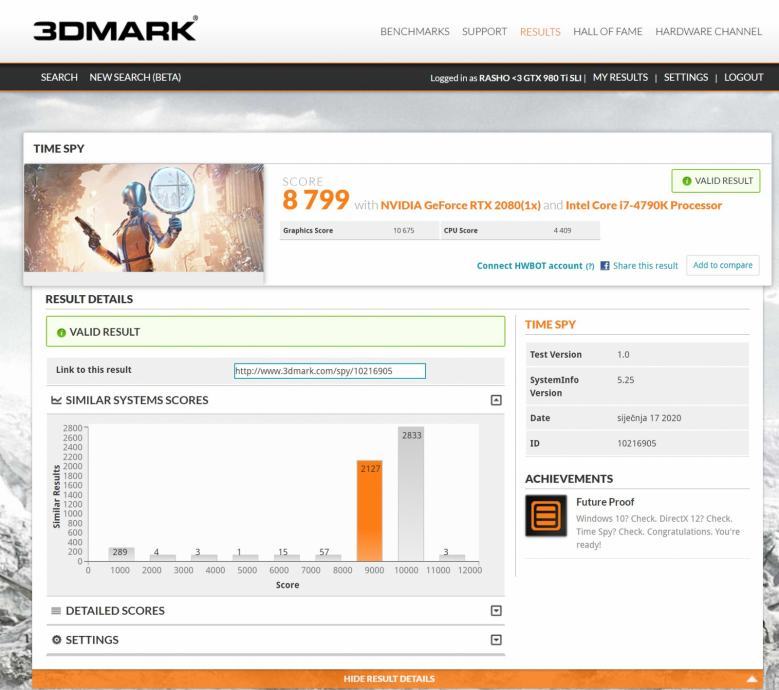Click the CPU Score value 4 409

pos(562,230)
